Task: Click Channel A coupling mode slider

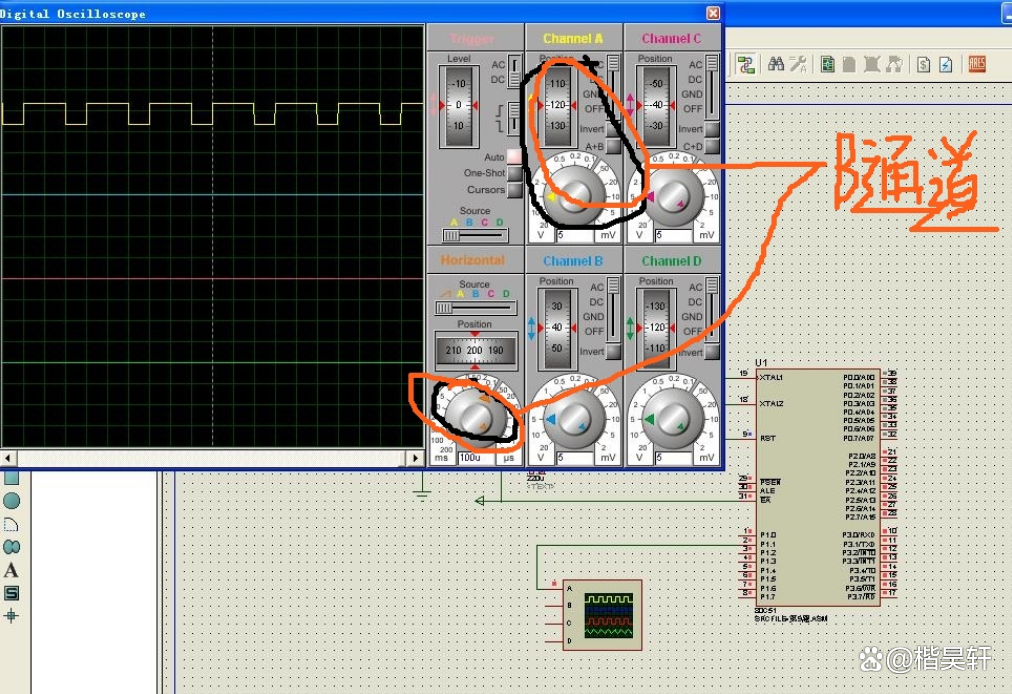Action: point(613,87)
